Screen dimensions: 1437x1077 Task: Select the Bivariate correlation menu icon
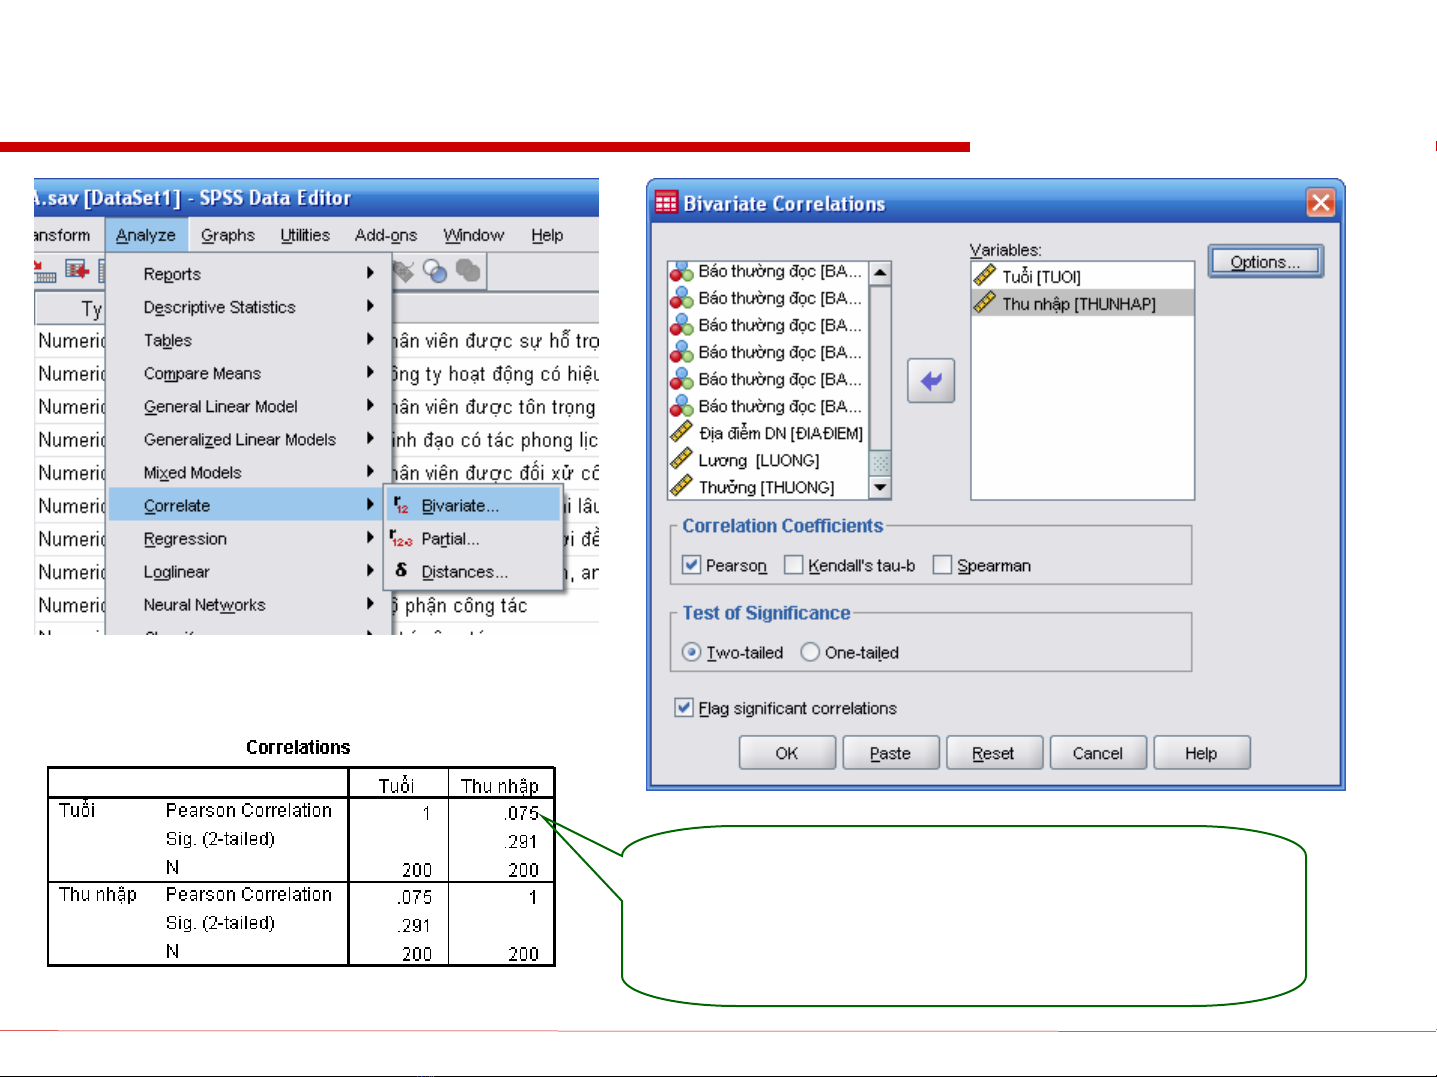click(401, 505)
